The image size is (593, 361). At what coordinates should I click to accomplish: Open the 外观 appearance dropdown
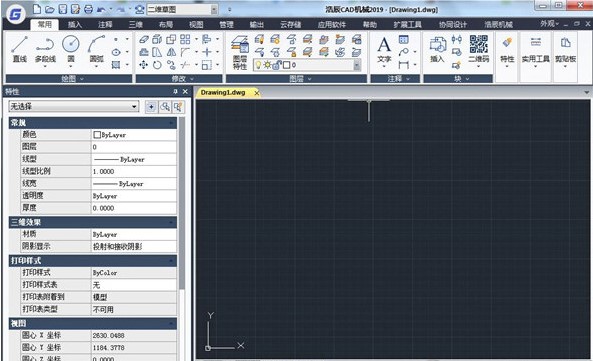tap(550, 24)
